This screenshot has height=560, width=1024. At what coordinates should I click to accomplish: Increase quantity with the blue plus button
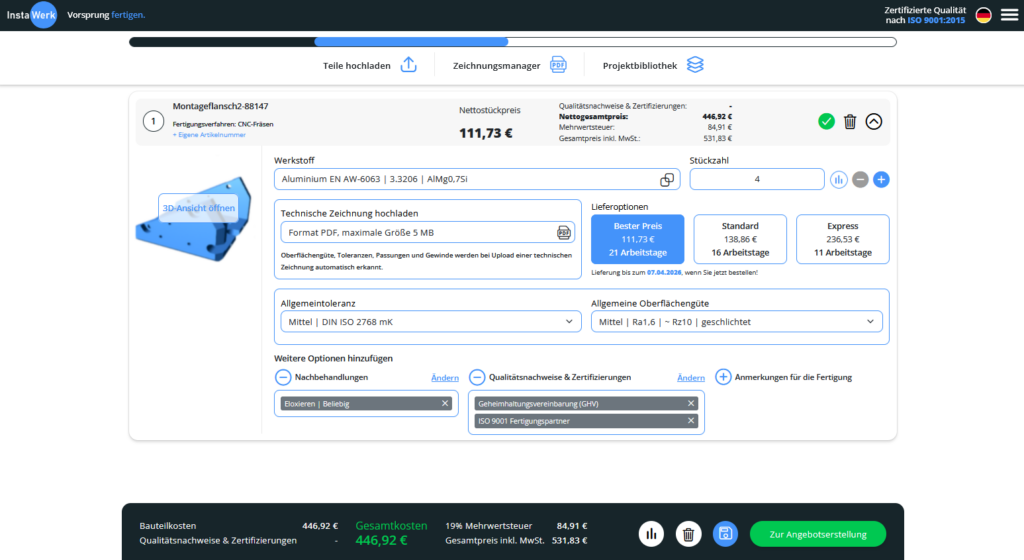881,180
